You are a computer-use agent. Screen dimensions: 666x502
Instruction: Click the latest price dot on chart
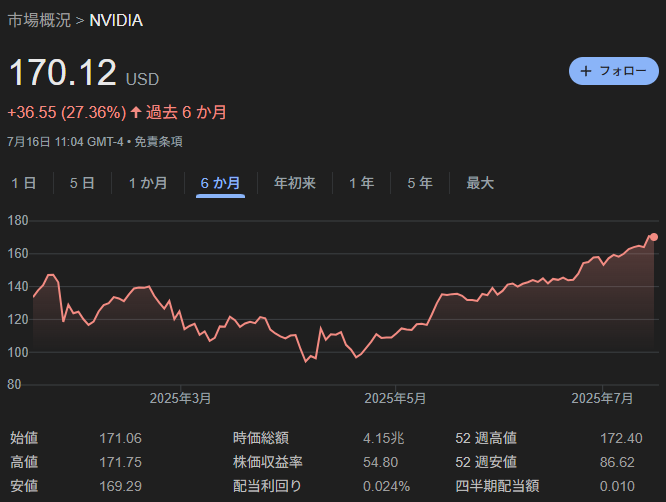tap(654, 237)
